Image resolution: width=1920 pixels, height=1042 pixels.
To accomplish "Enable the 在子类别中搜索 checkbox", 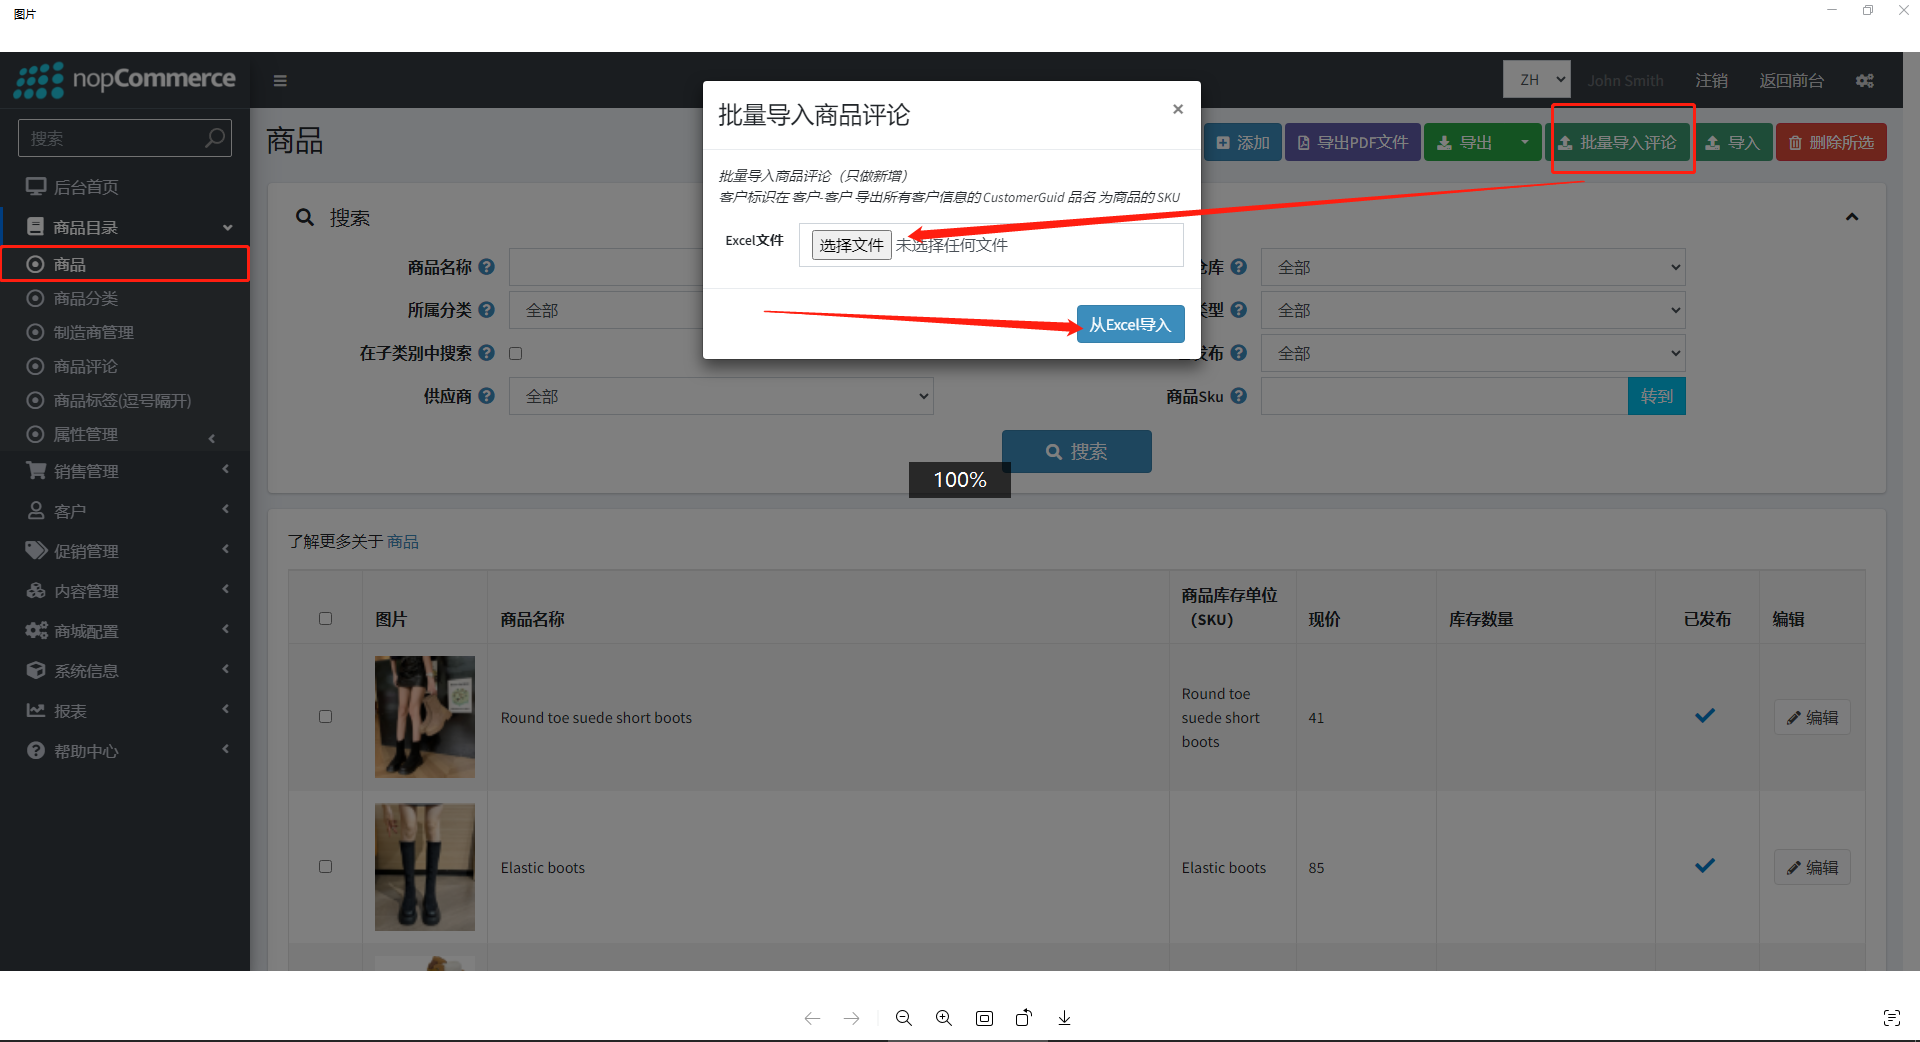I will pyautogui.click(x=516, y=353).
